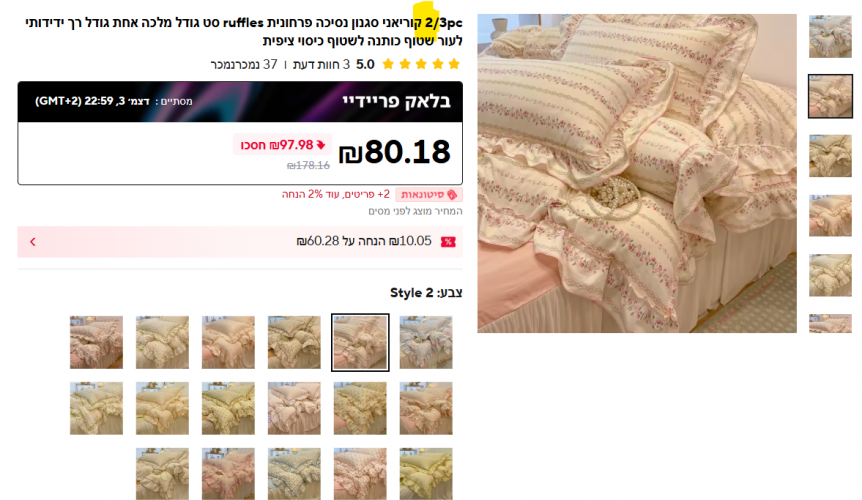Click the Black Friday sale banner

240,102
